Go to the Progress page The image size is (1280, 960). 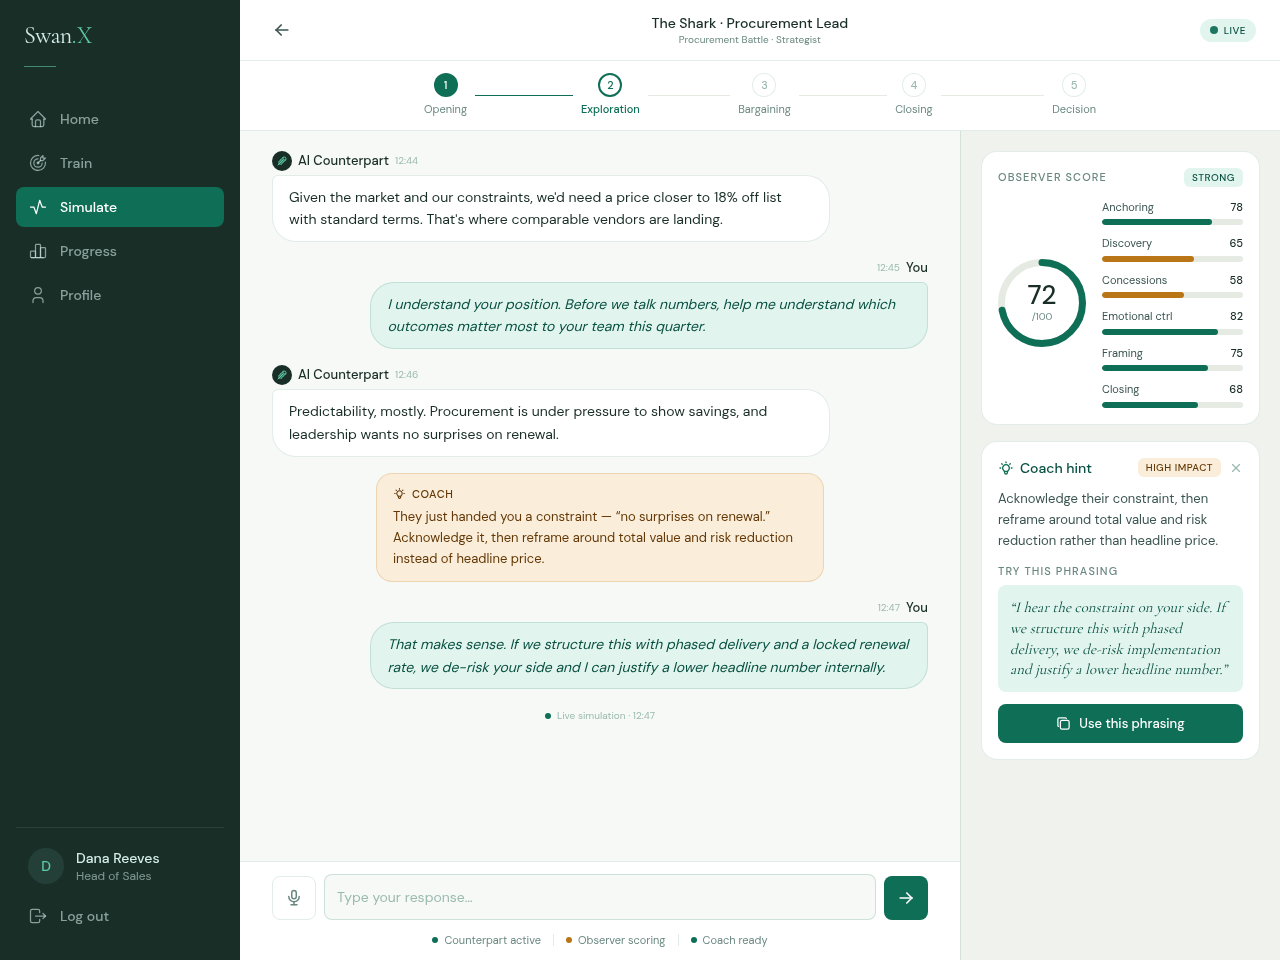pyautogui.click(x=120, y=251)
